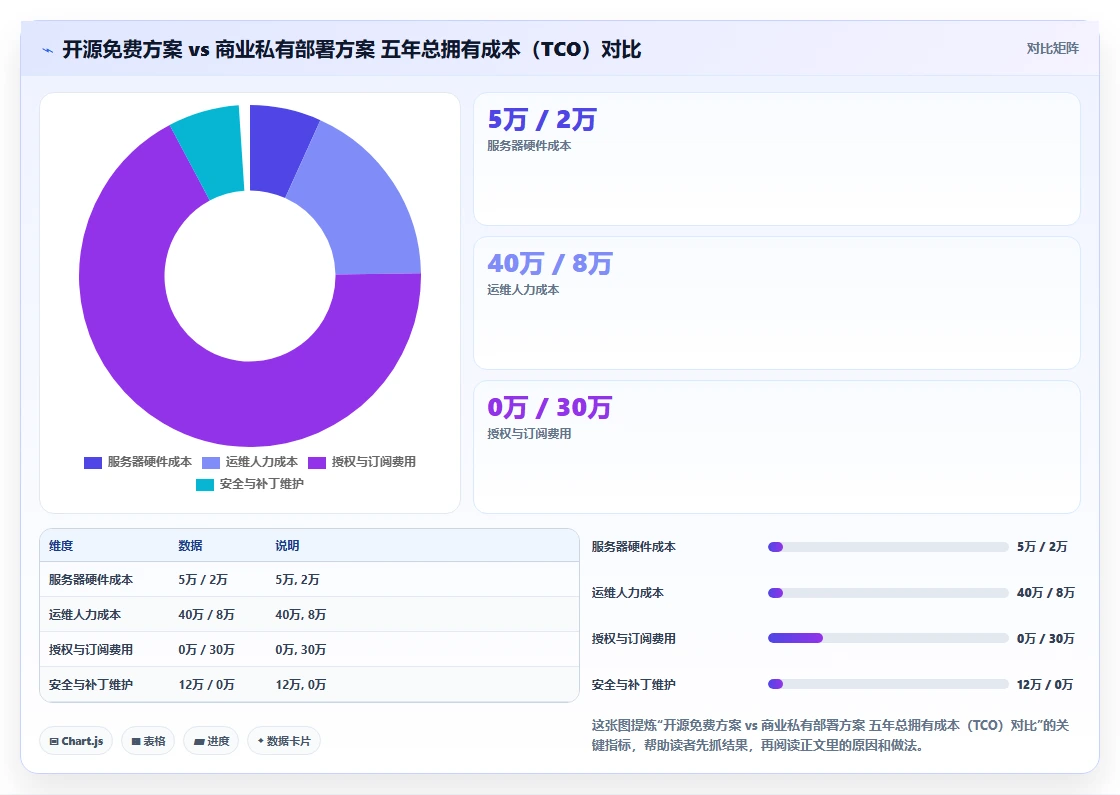Select the 进度 tag chip
This screenshot has height=795, width=1120.
211,741
